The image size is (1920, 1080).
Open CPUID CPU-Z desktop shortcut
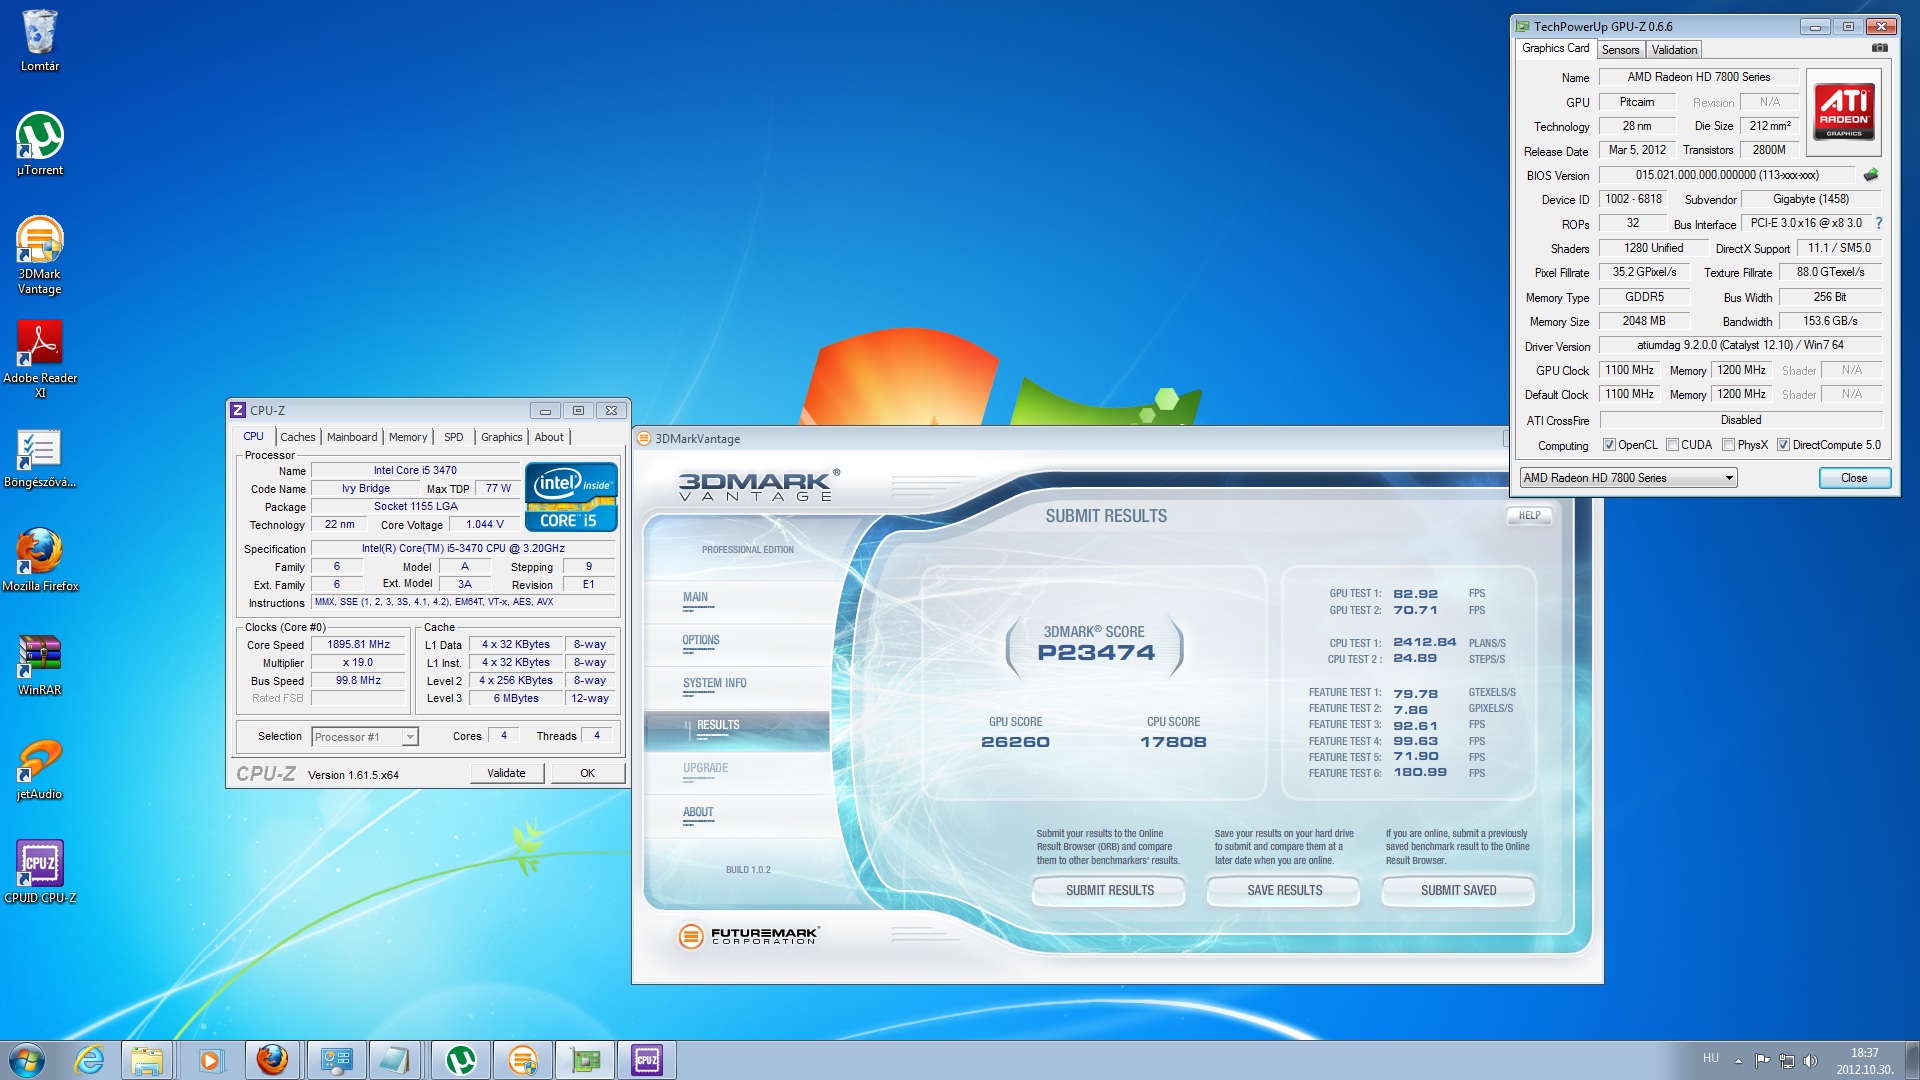pyautogui.click(x=40, y=873)
